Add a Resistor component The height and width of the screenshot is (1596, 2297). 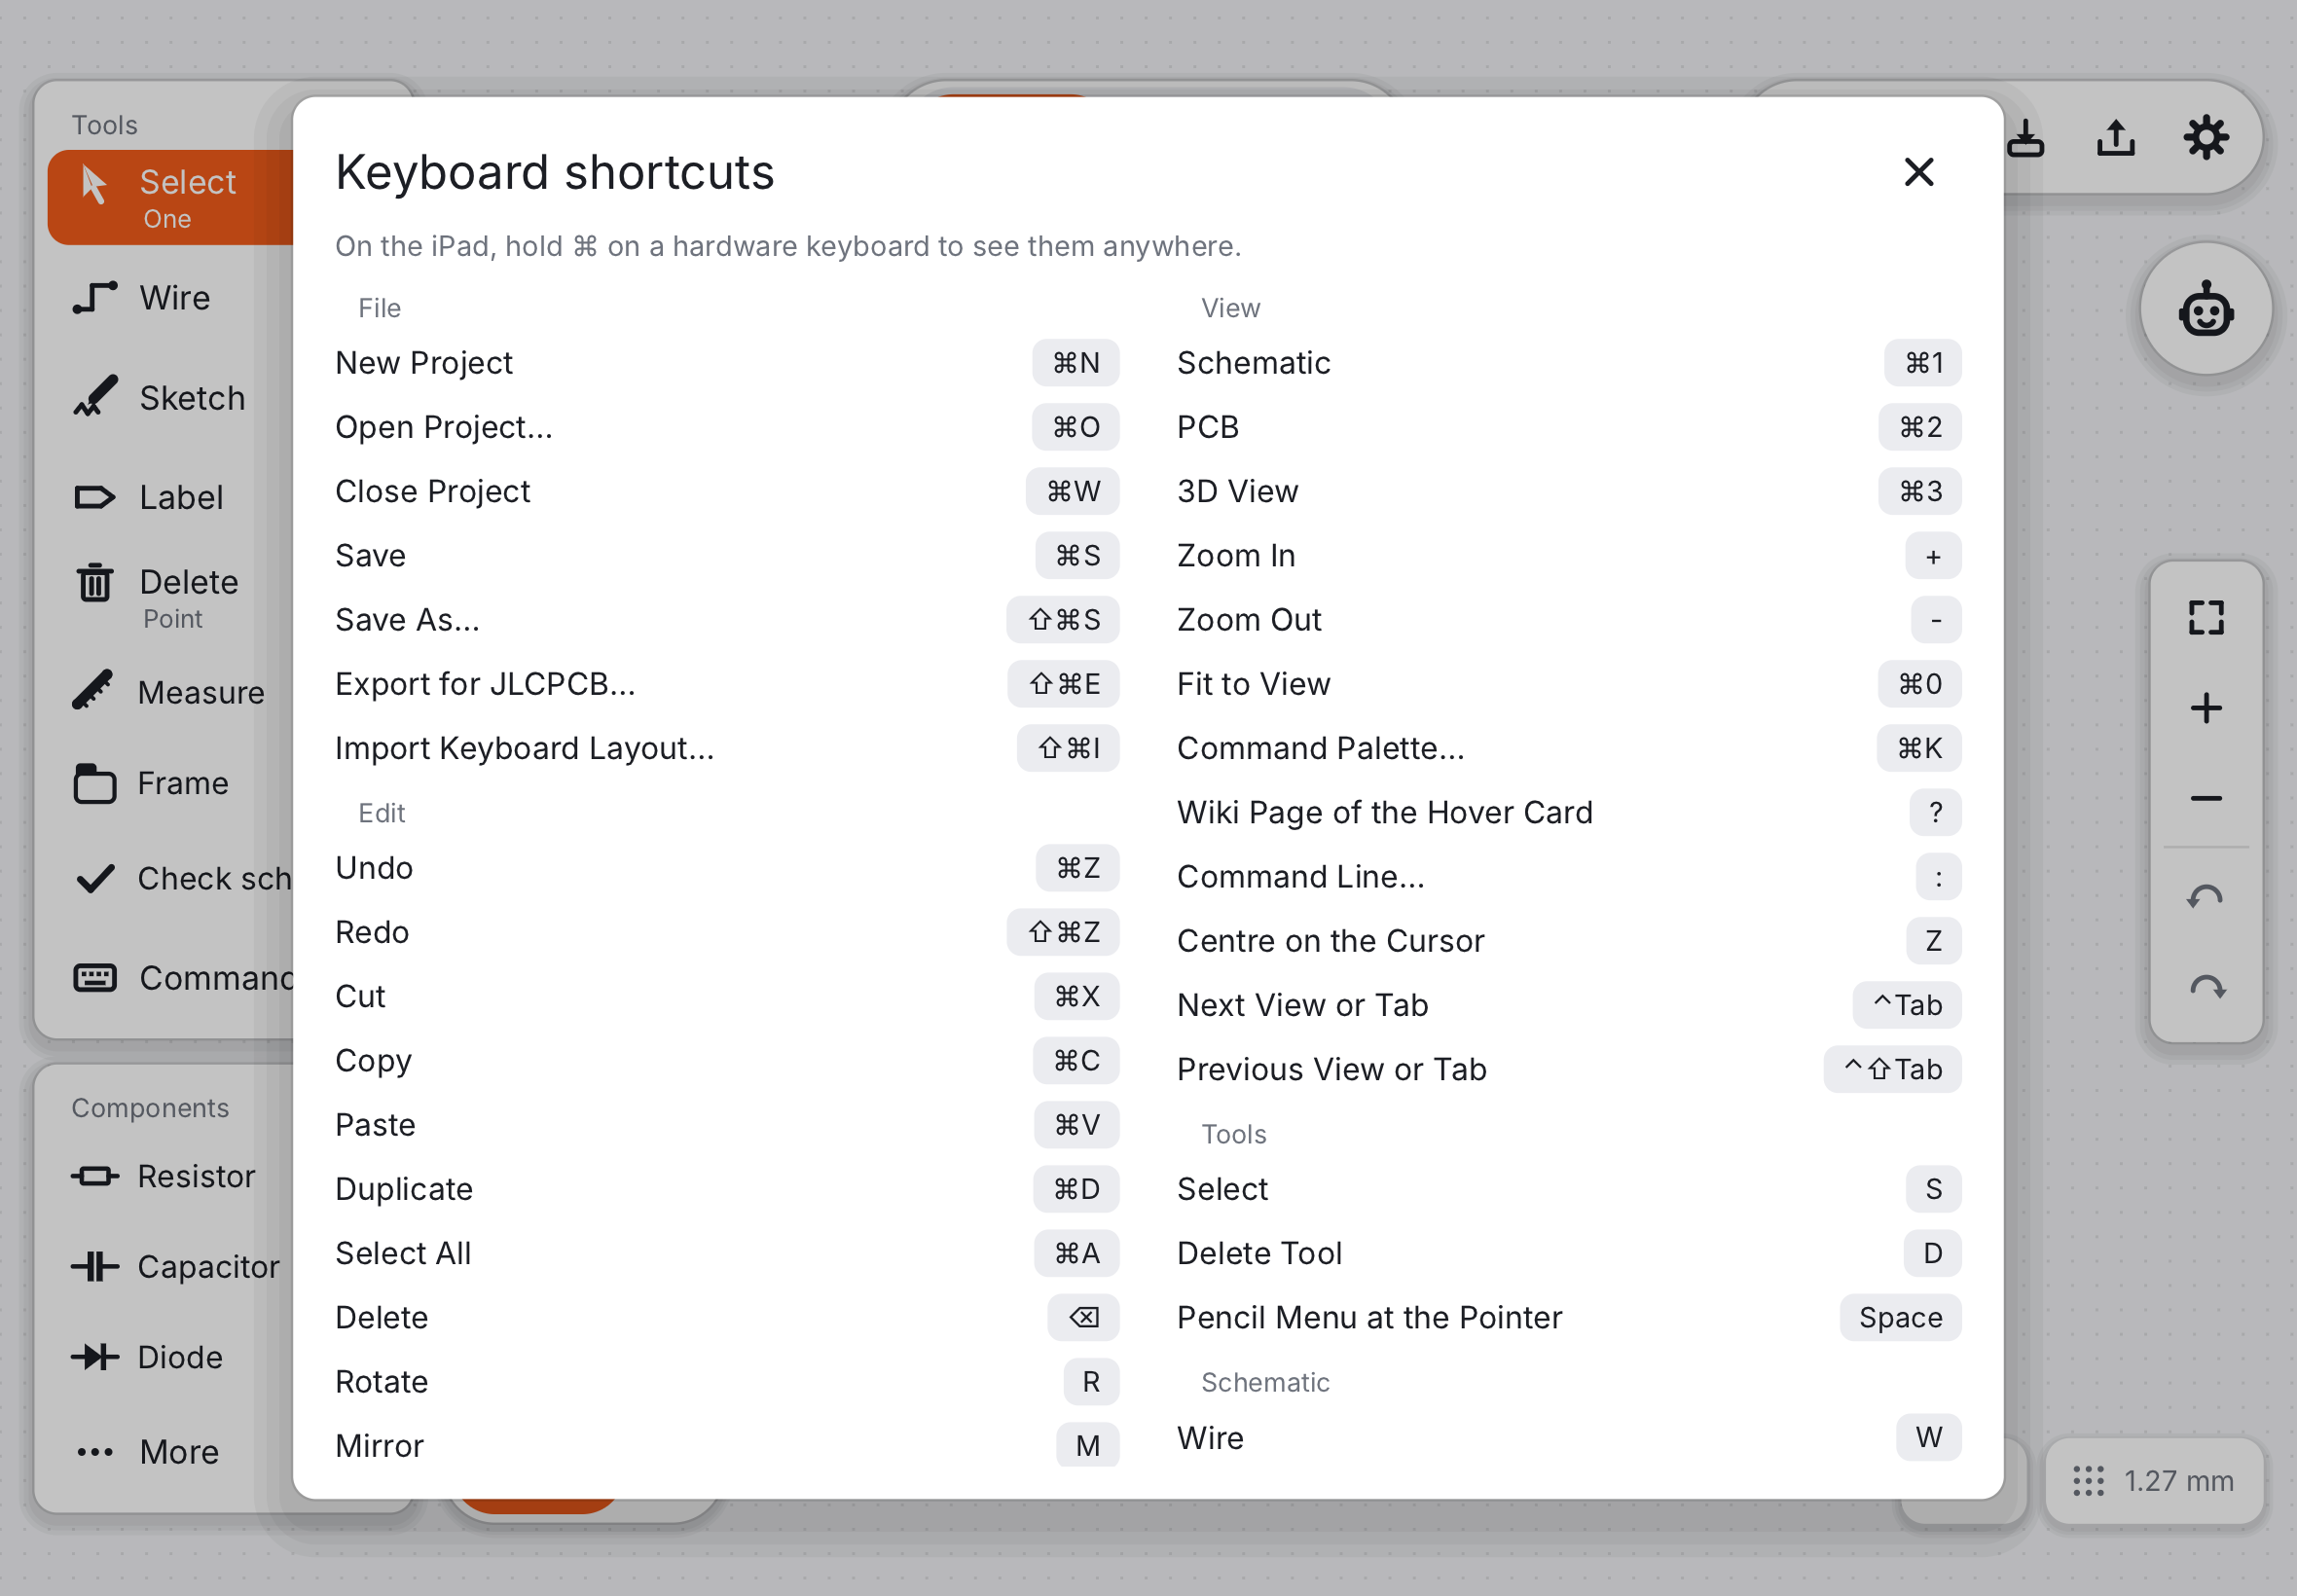coord(170,1176)
